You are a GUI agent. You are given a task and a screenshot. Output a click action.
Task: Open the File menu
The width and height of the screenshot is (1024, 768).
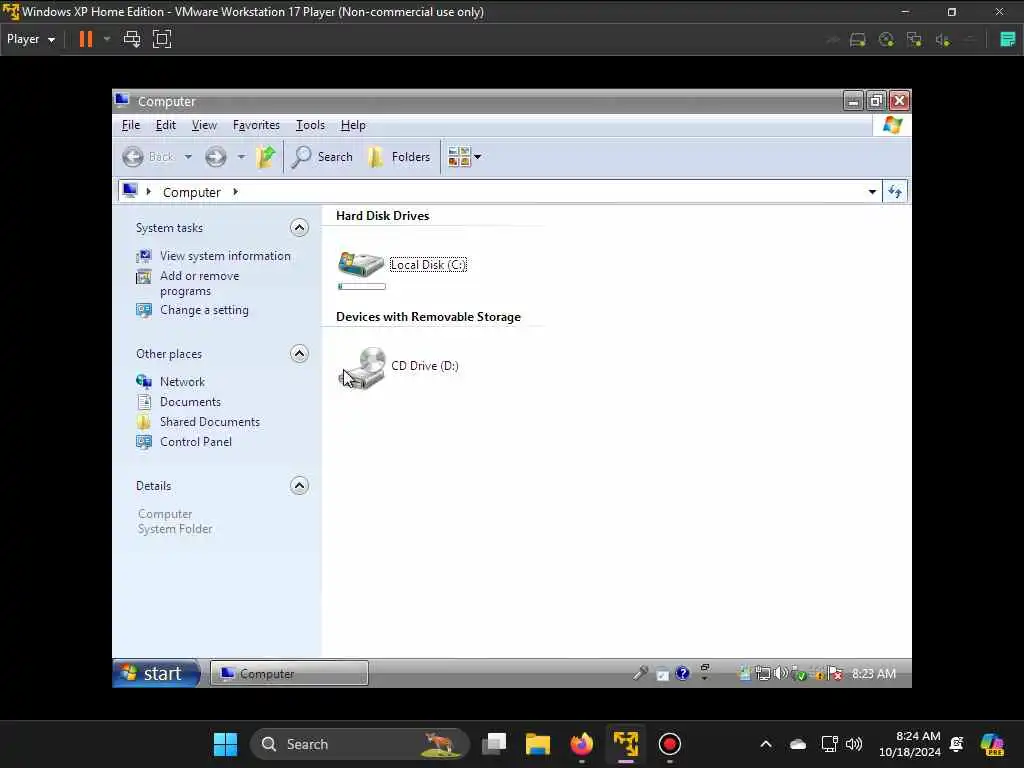coord(131,125)
